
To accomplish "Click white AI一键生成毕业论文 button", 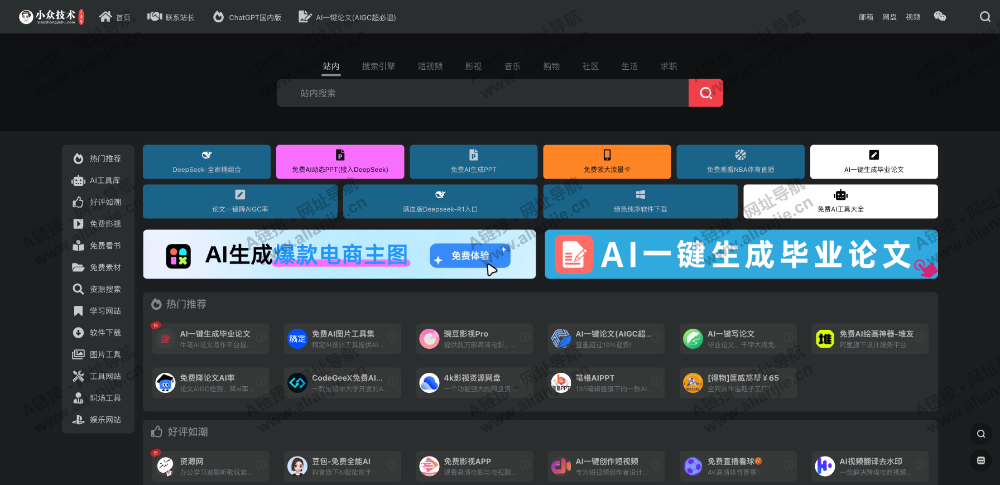I will tap(874, 162).
